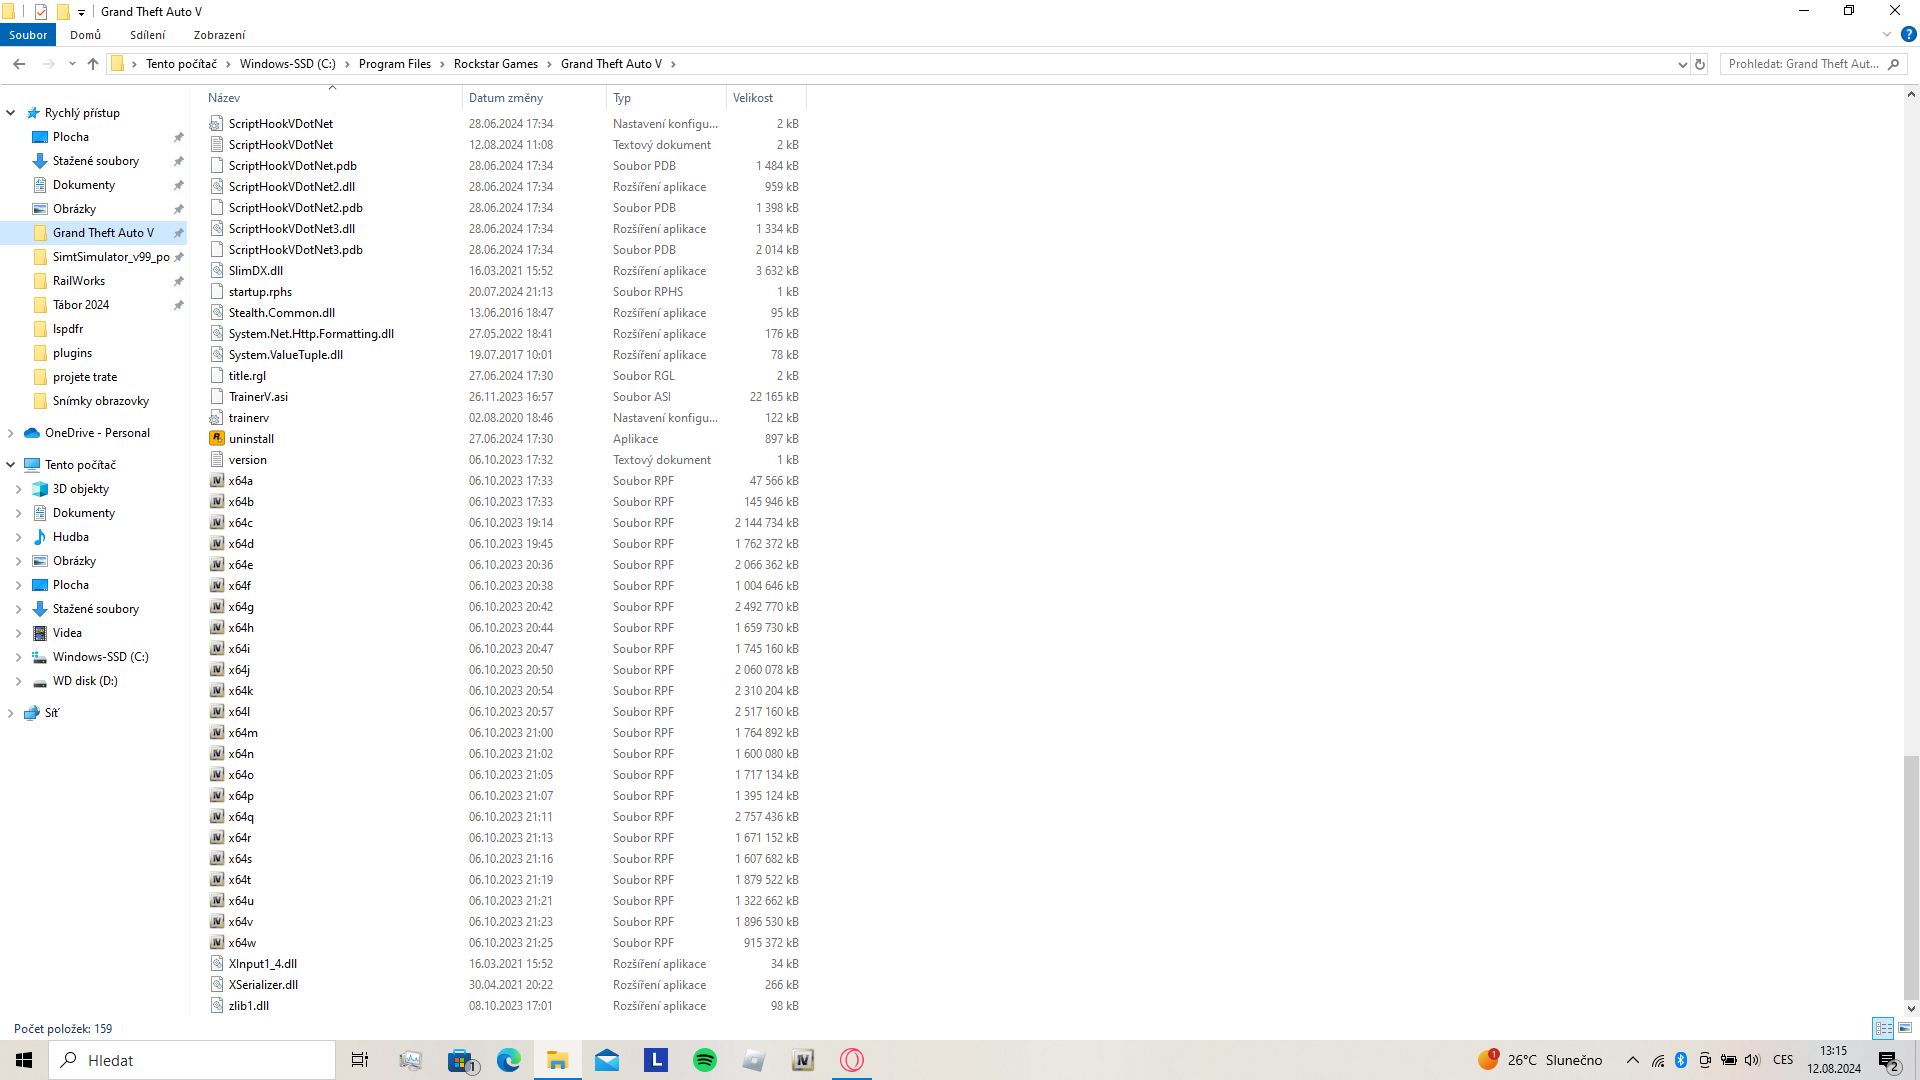
Task: Open the uninstall application file icon
Action: coord(217,439)
